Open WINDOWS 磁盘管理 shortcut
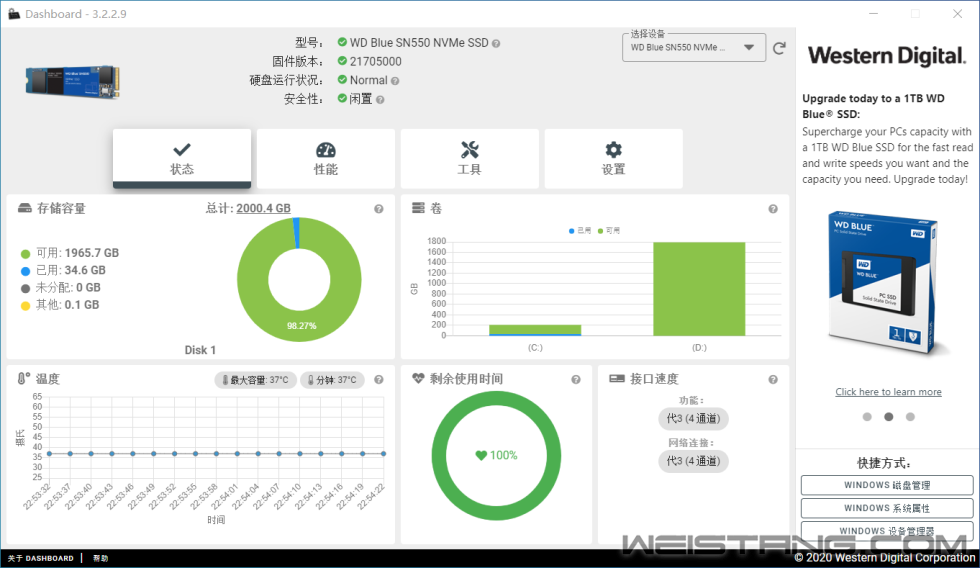The image size is (980, 568). (887, 485)
